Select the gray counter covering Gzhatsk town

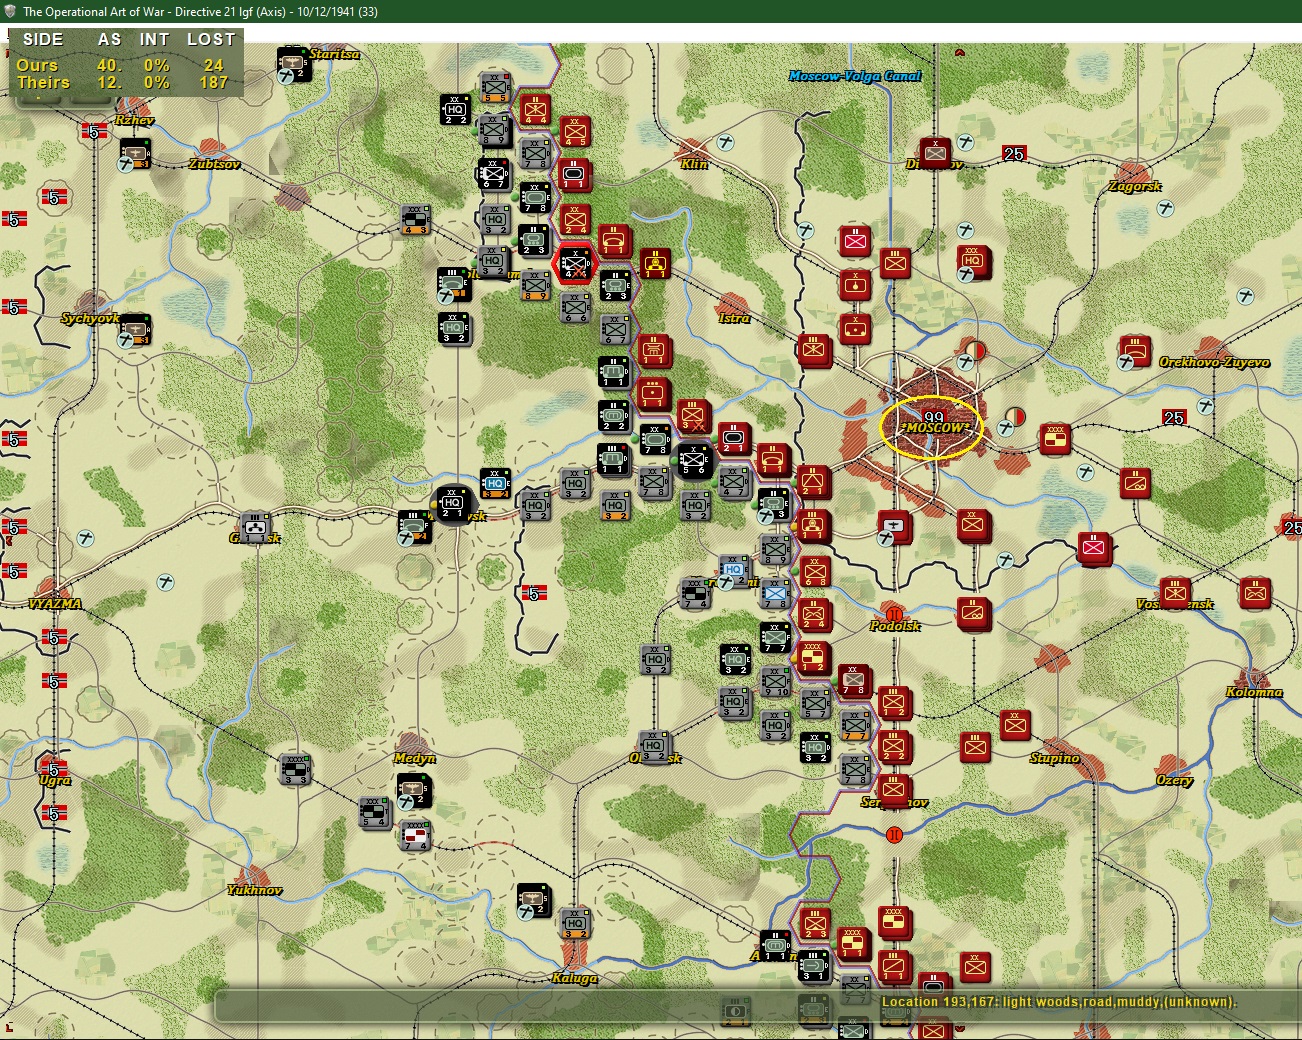255,527
